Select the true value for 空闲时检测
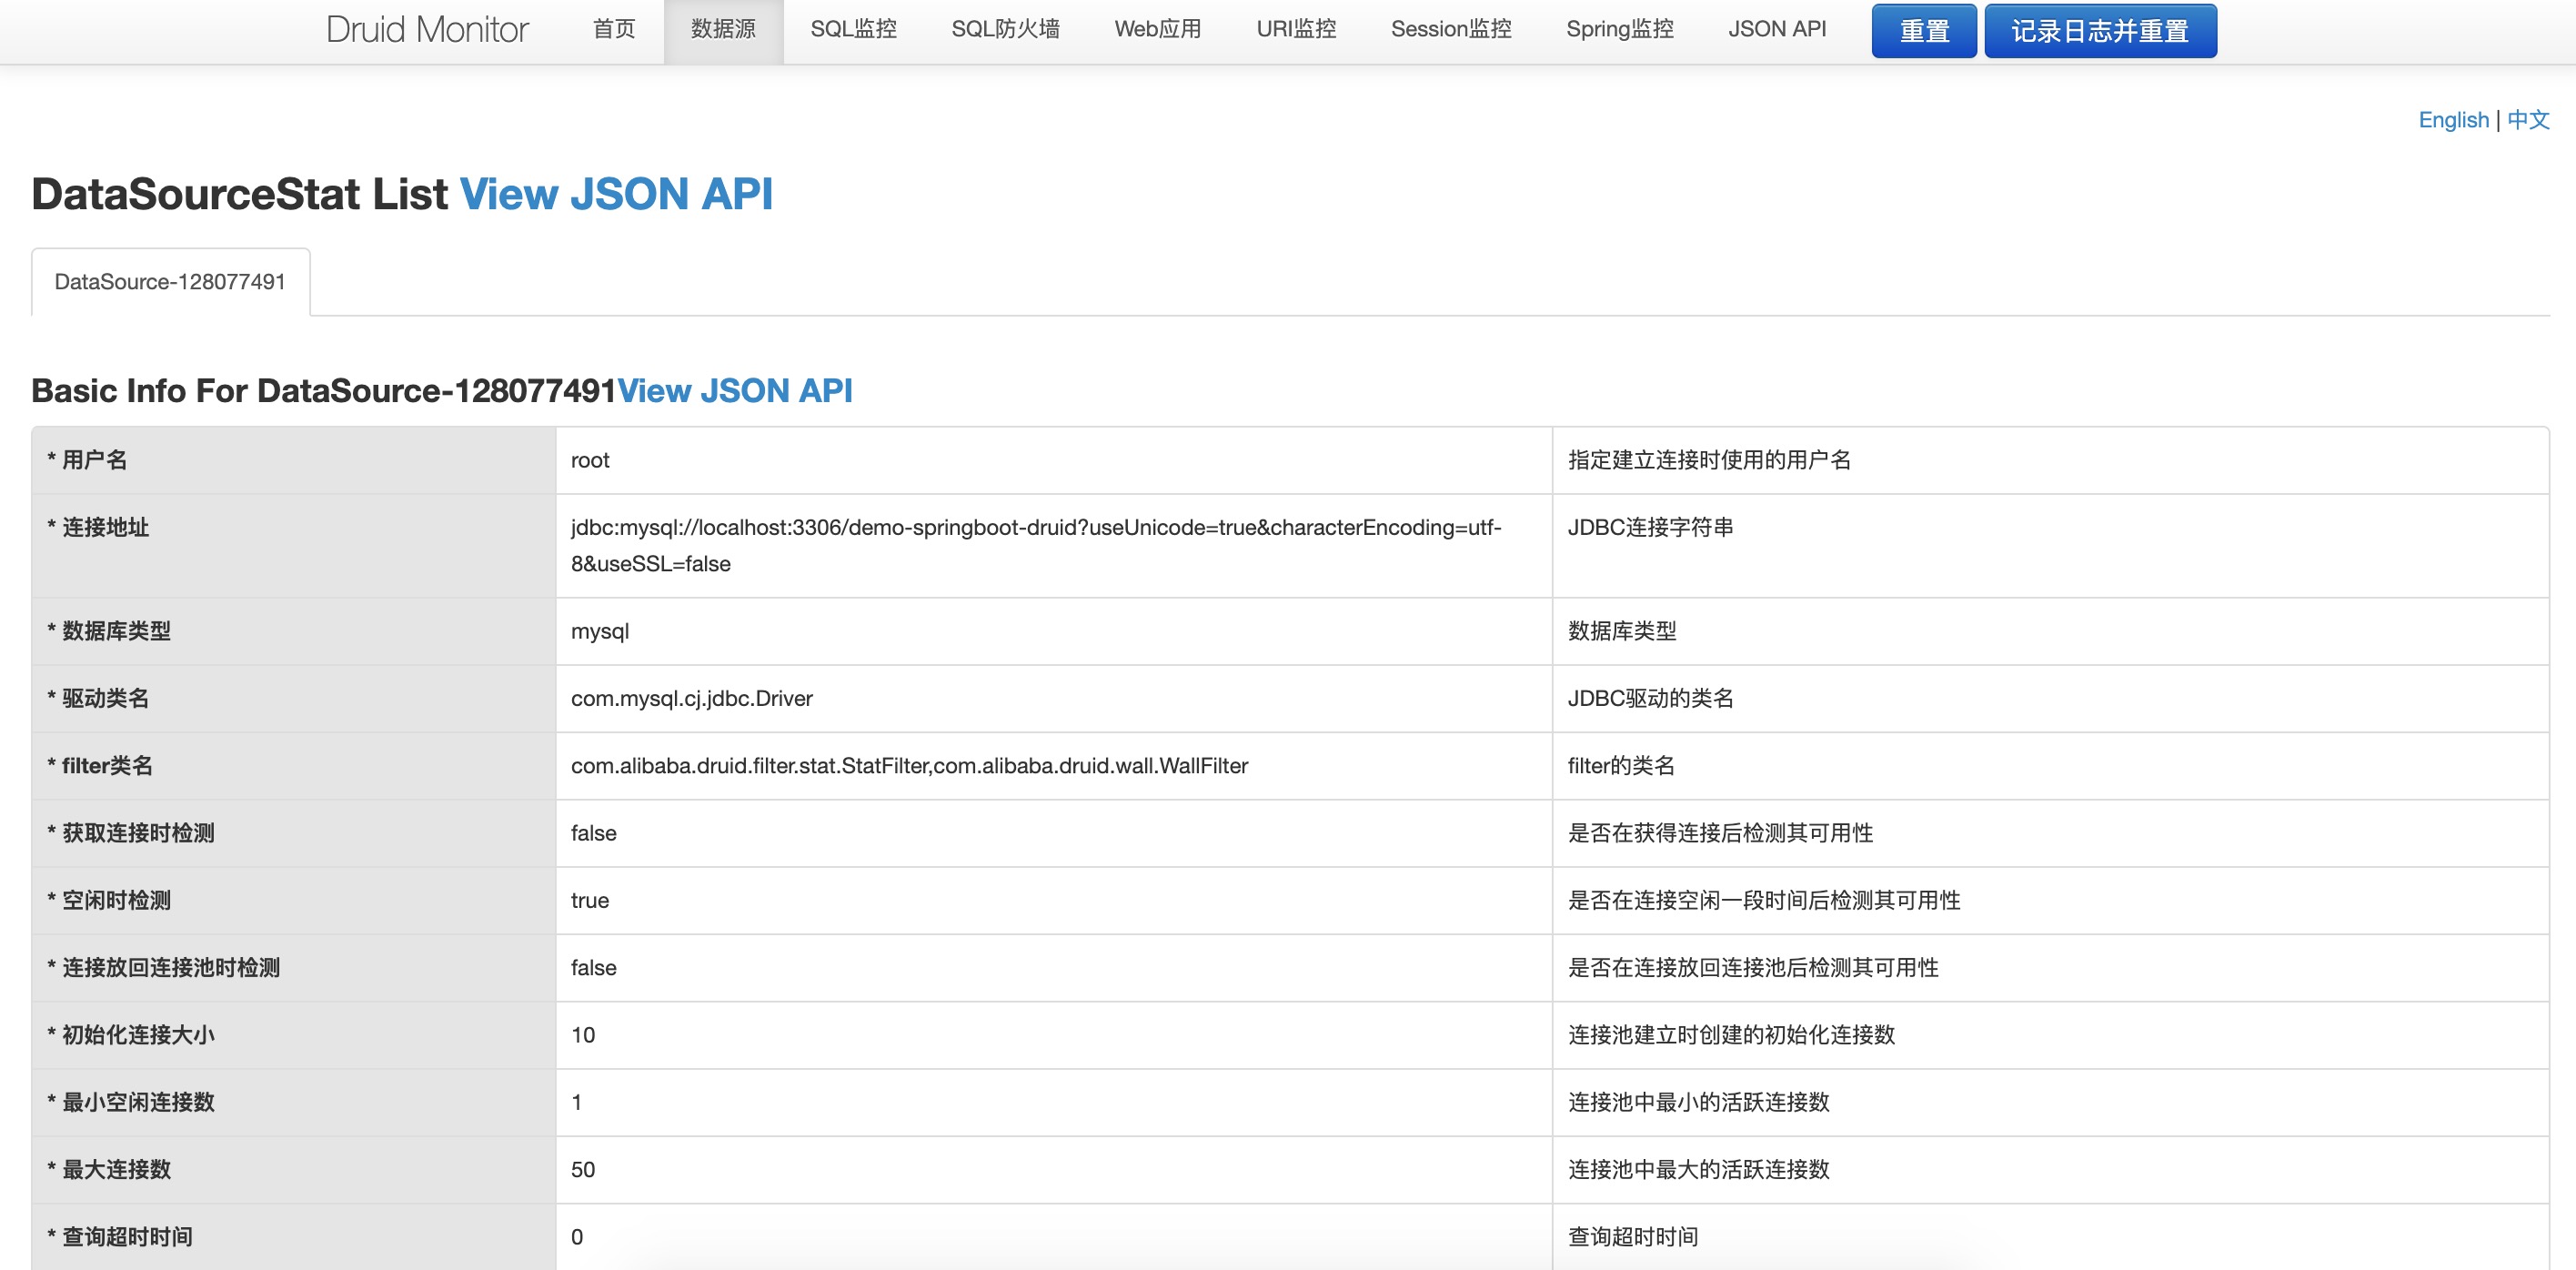This screenshot has height=1270, width=2576. (x=590, y=900)
